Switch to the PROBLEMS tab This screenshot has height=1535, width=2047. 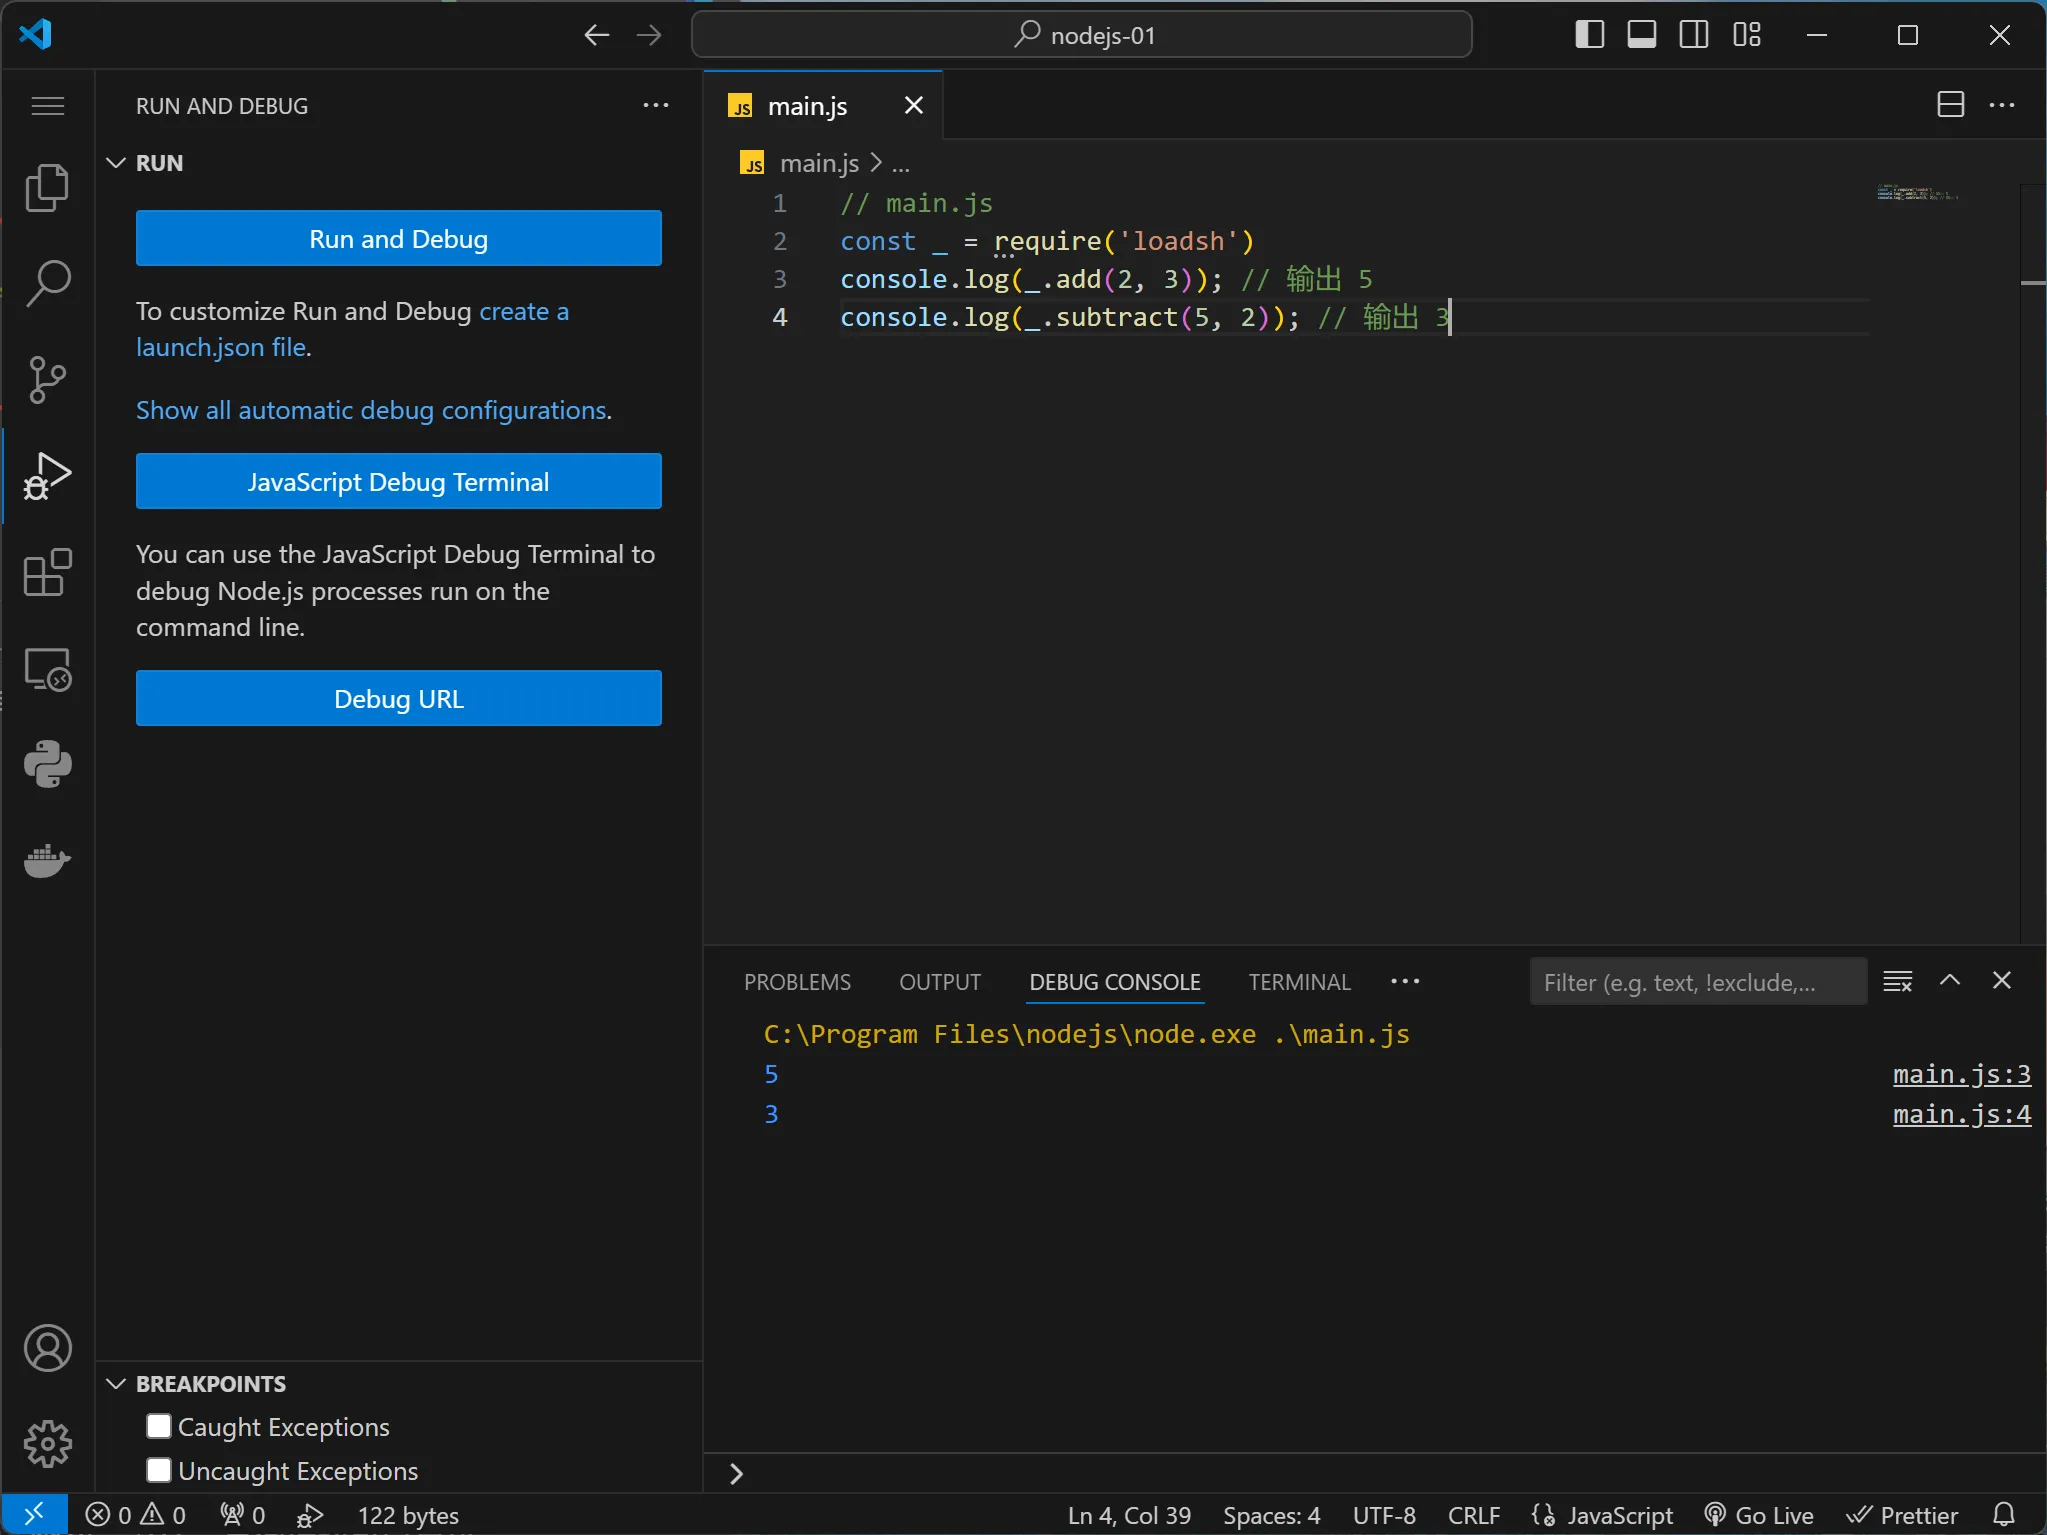(x=797, y=982)
